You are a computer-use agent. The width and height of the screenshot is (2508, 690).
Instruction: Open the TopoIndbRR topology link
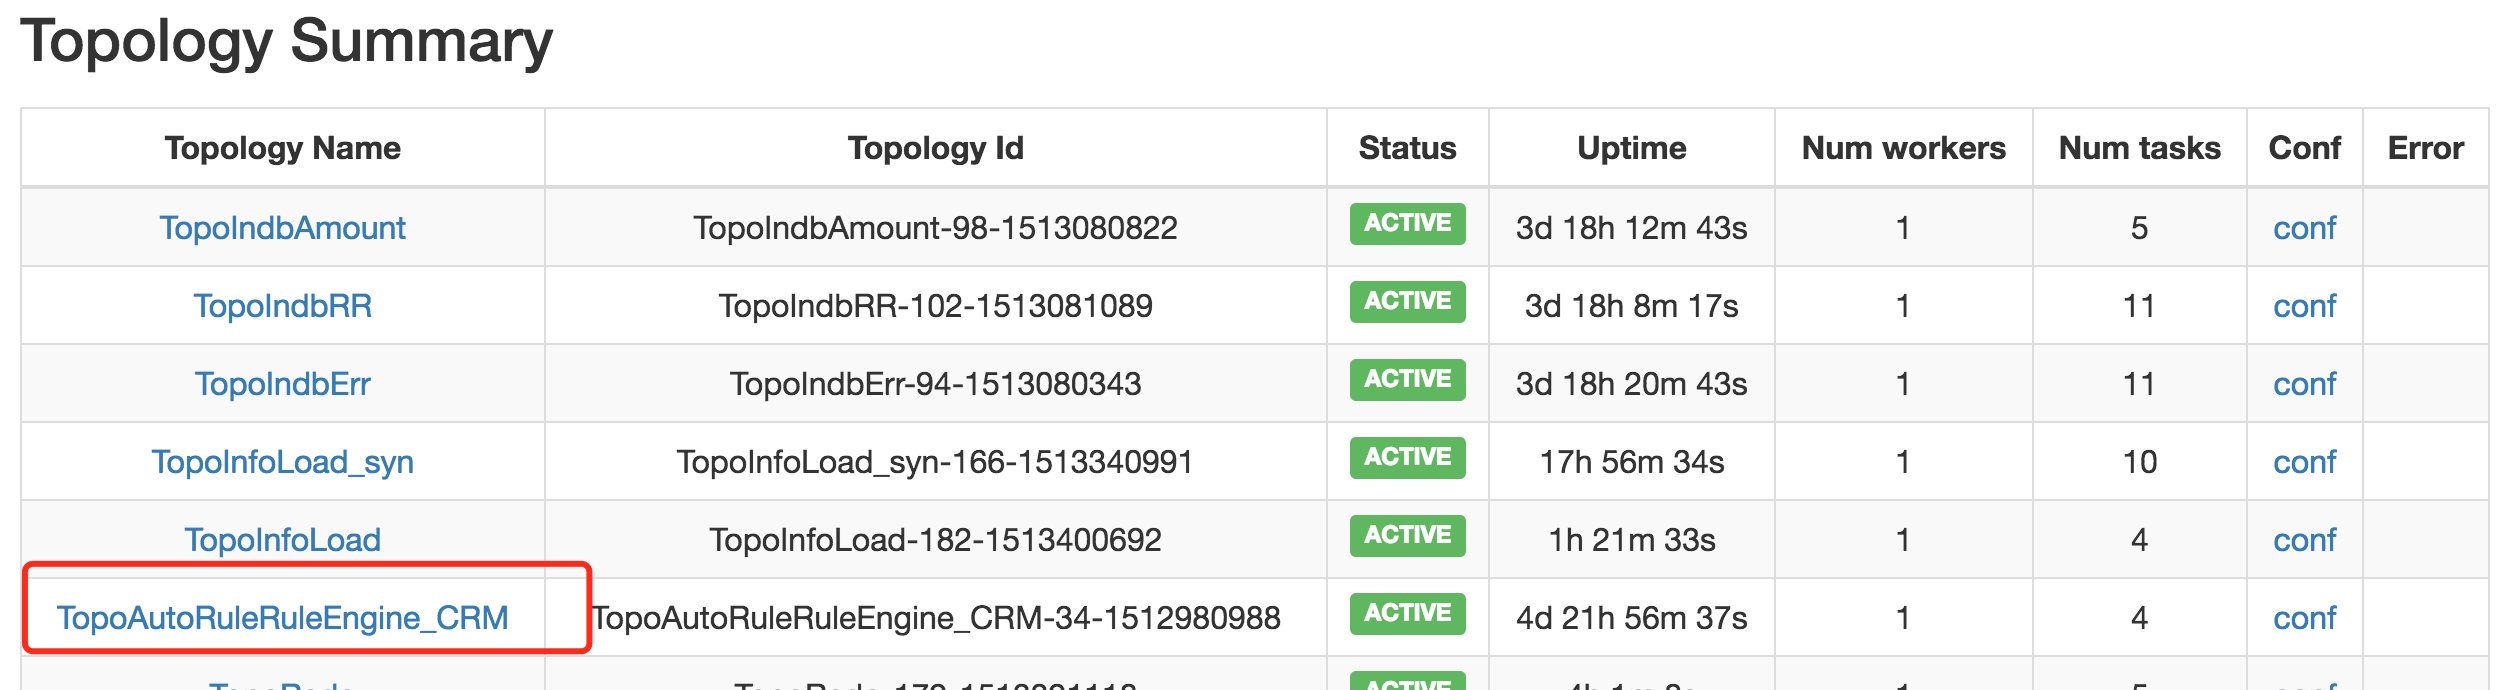[282, 306]
